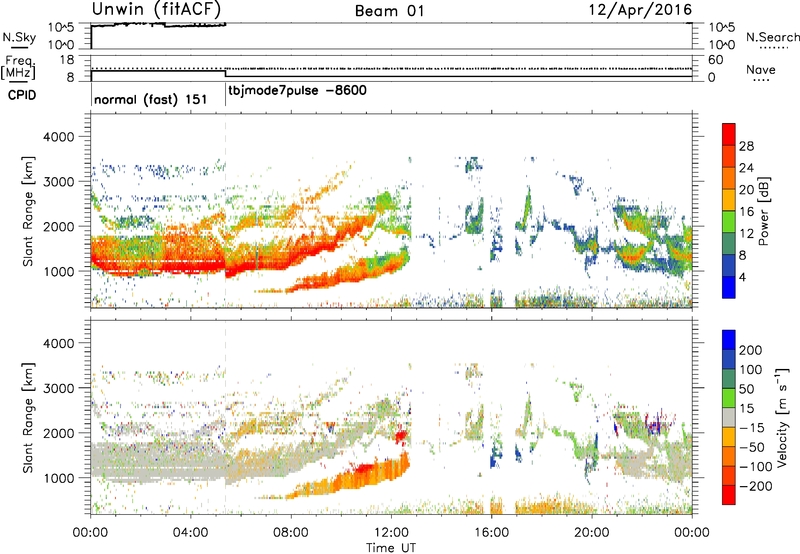Click the "Freq. [MHz]" axis label

coord(19,67)
